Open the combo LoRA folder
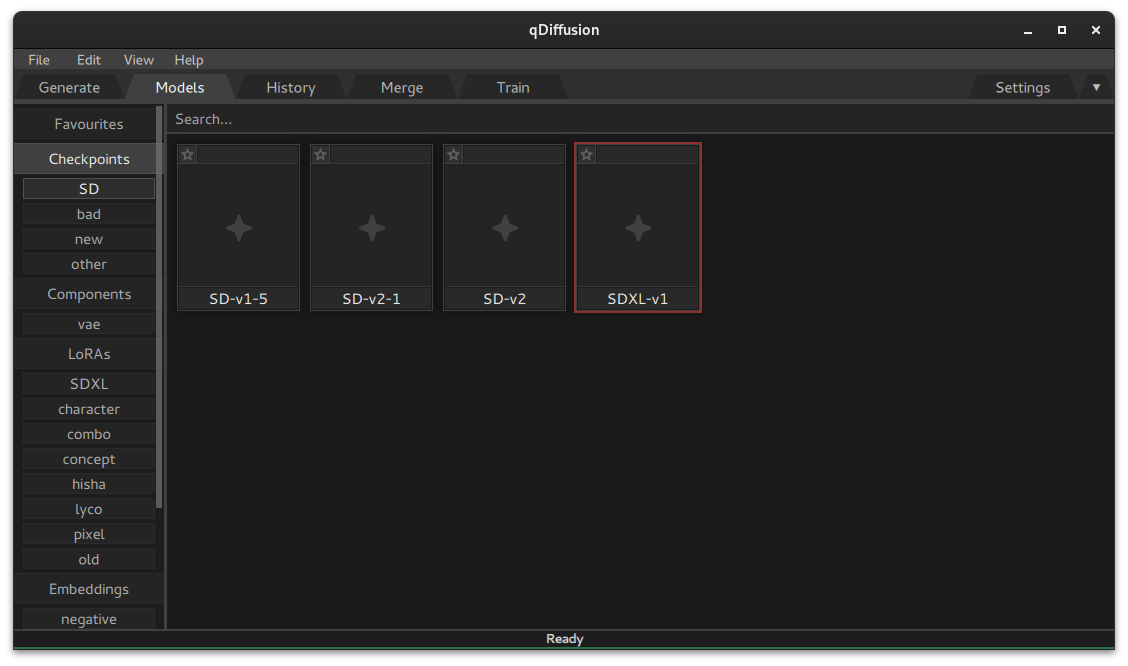 (x=88, y=434)
